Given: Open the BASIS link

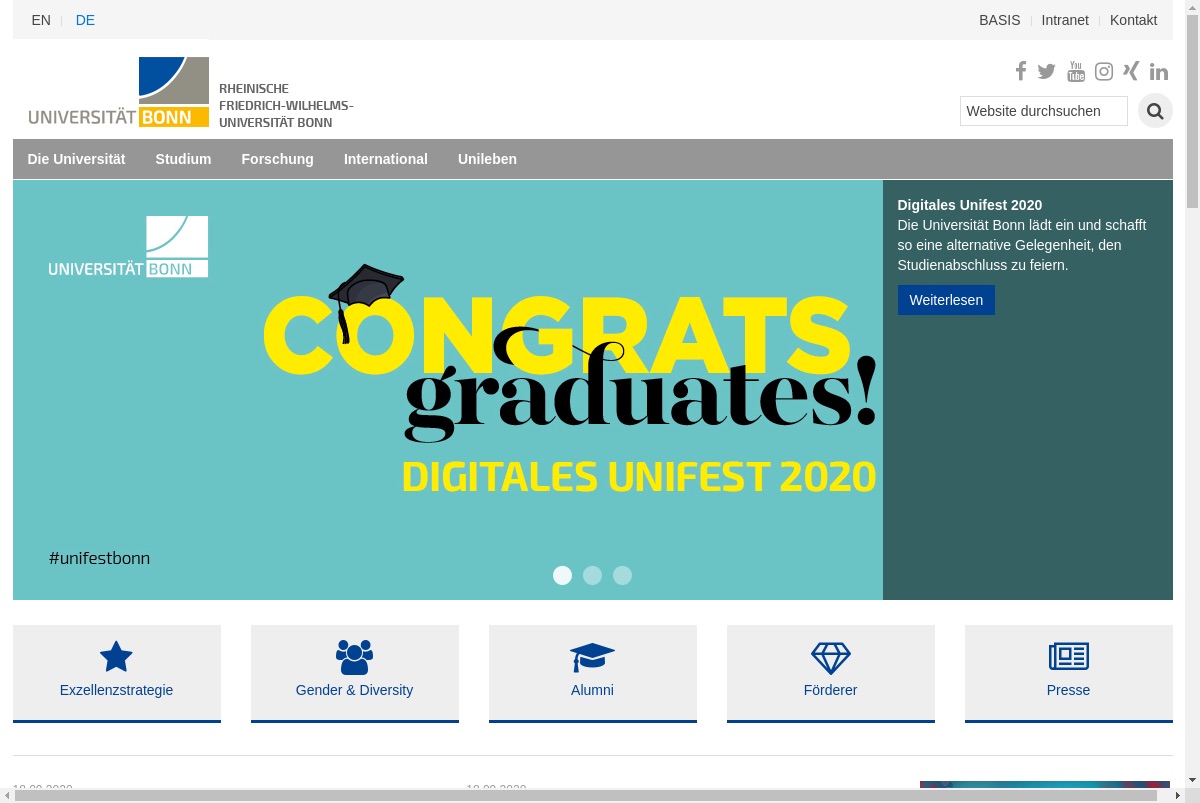Looking at the screenshot, I should (x=999, y=20).
